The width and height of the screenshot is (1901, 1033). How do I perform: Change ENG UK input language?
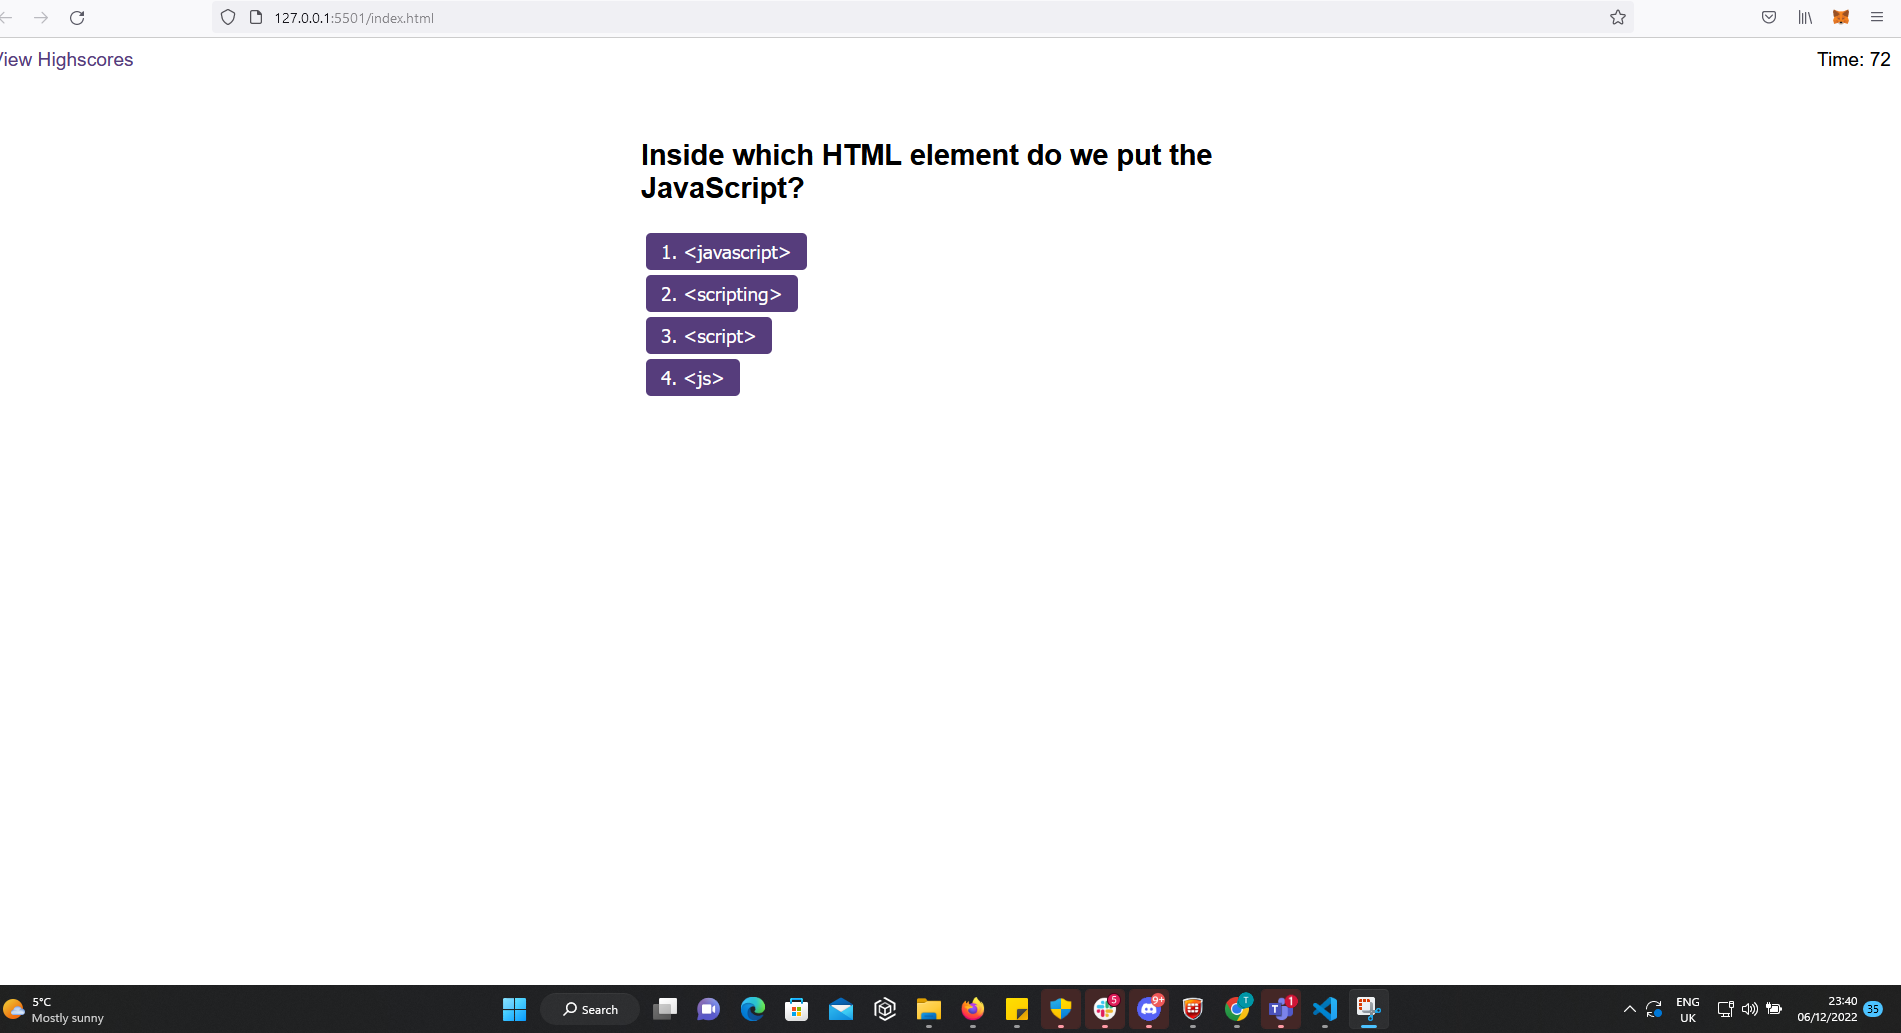tap(1688, 1009)
